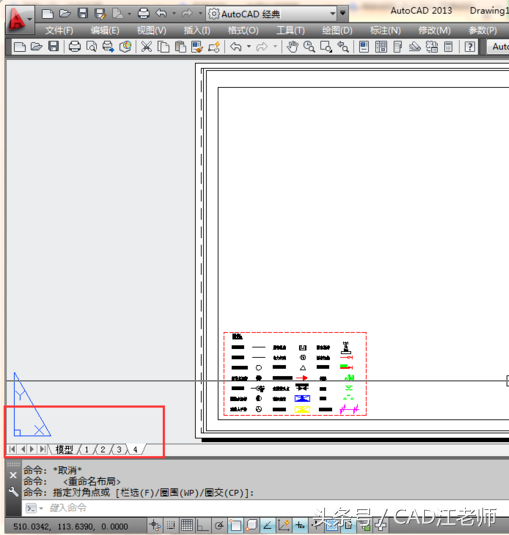Select the Pan hand tool
The height and width of the screenshot is (535, 509).
coord(292,46)
